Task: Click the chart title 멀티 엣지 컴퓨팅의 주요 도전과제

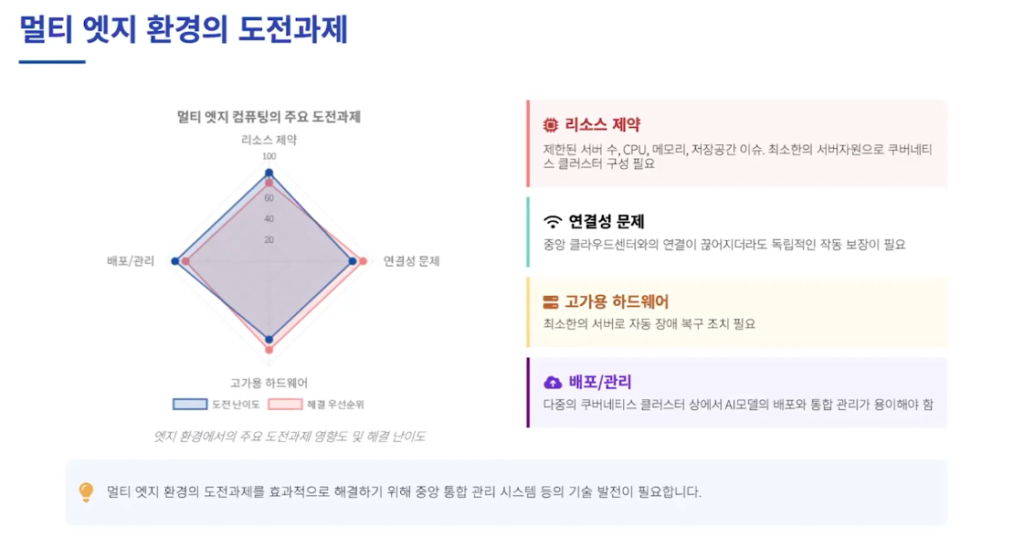Action: point(269,117)
